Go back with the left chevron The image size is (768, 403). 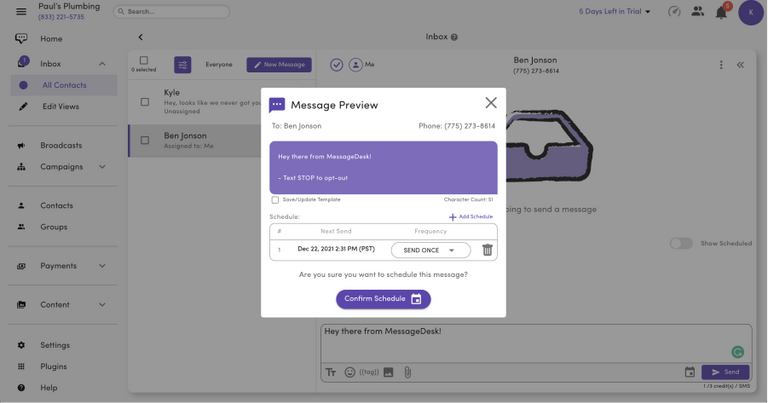point(141,37)
